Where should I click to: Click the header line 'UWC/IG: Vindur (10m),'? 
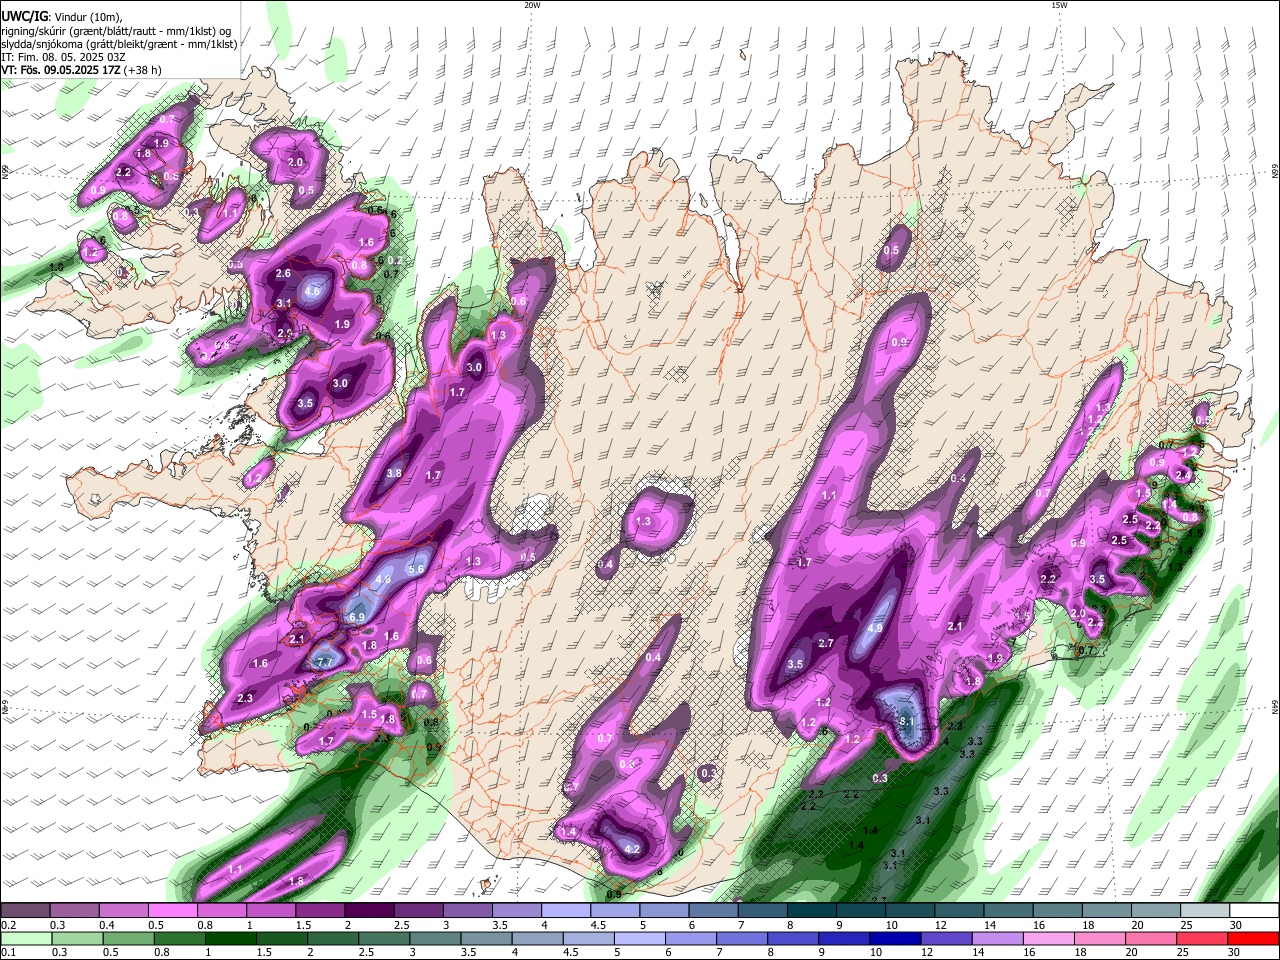tap(61, 16)
